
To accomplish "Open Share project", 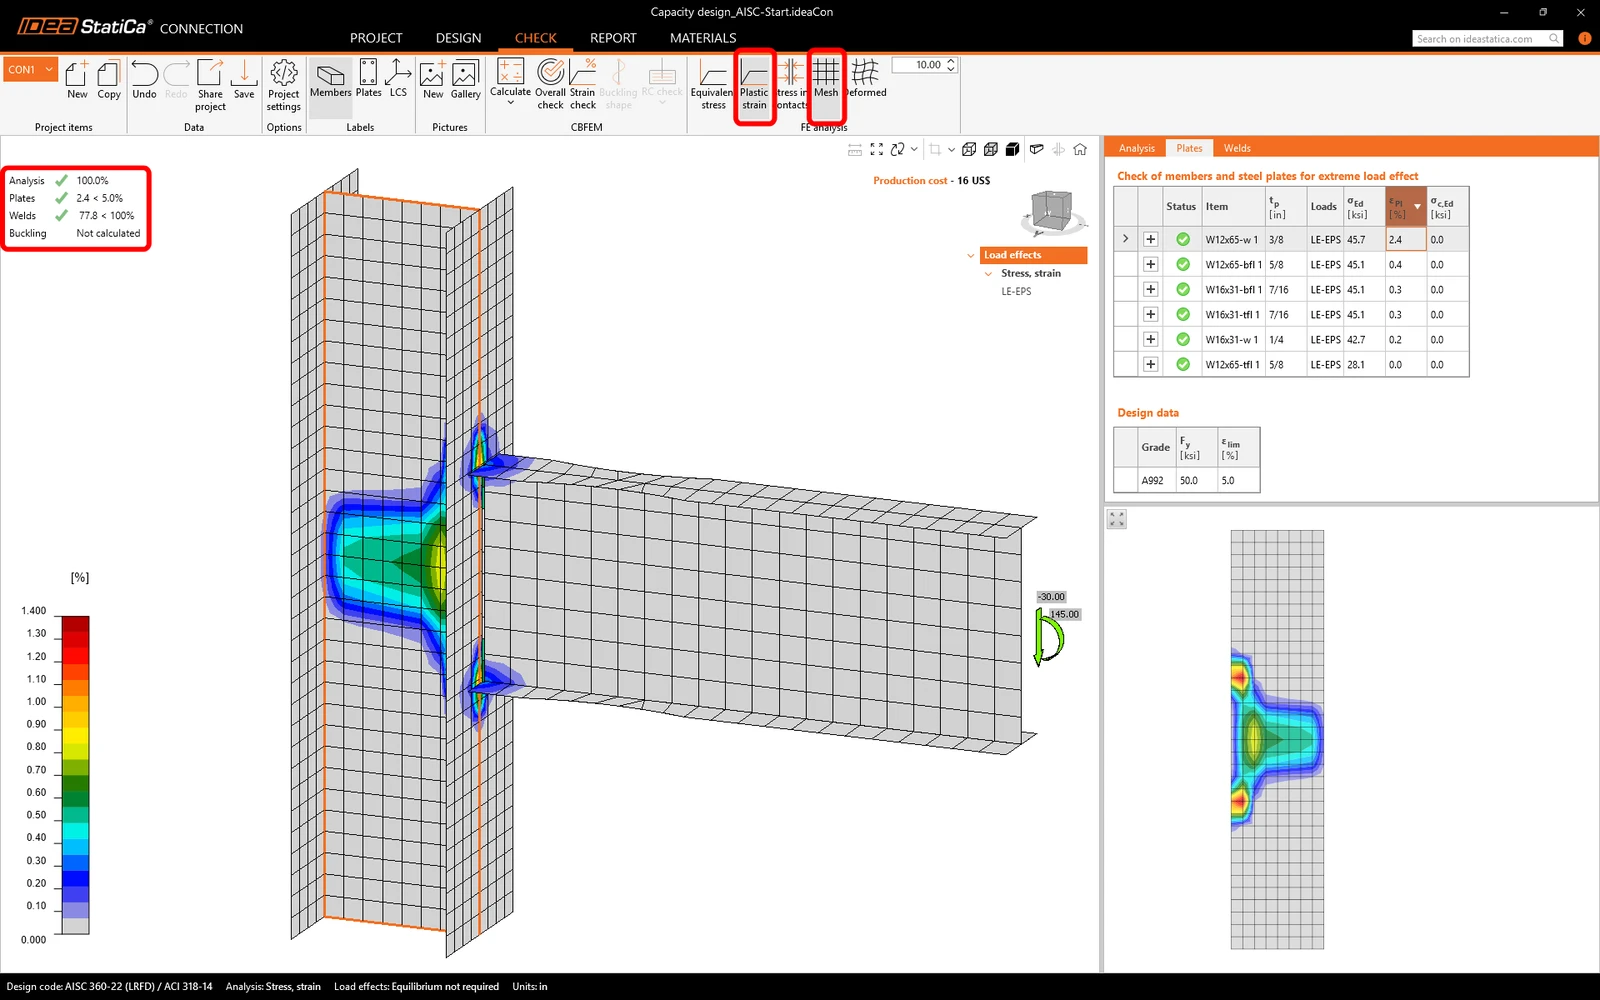I will 210,85.
